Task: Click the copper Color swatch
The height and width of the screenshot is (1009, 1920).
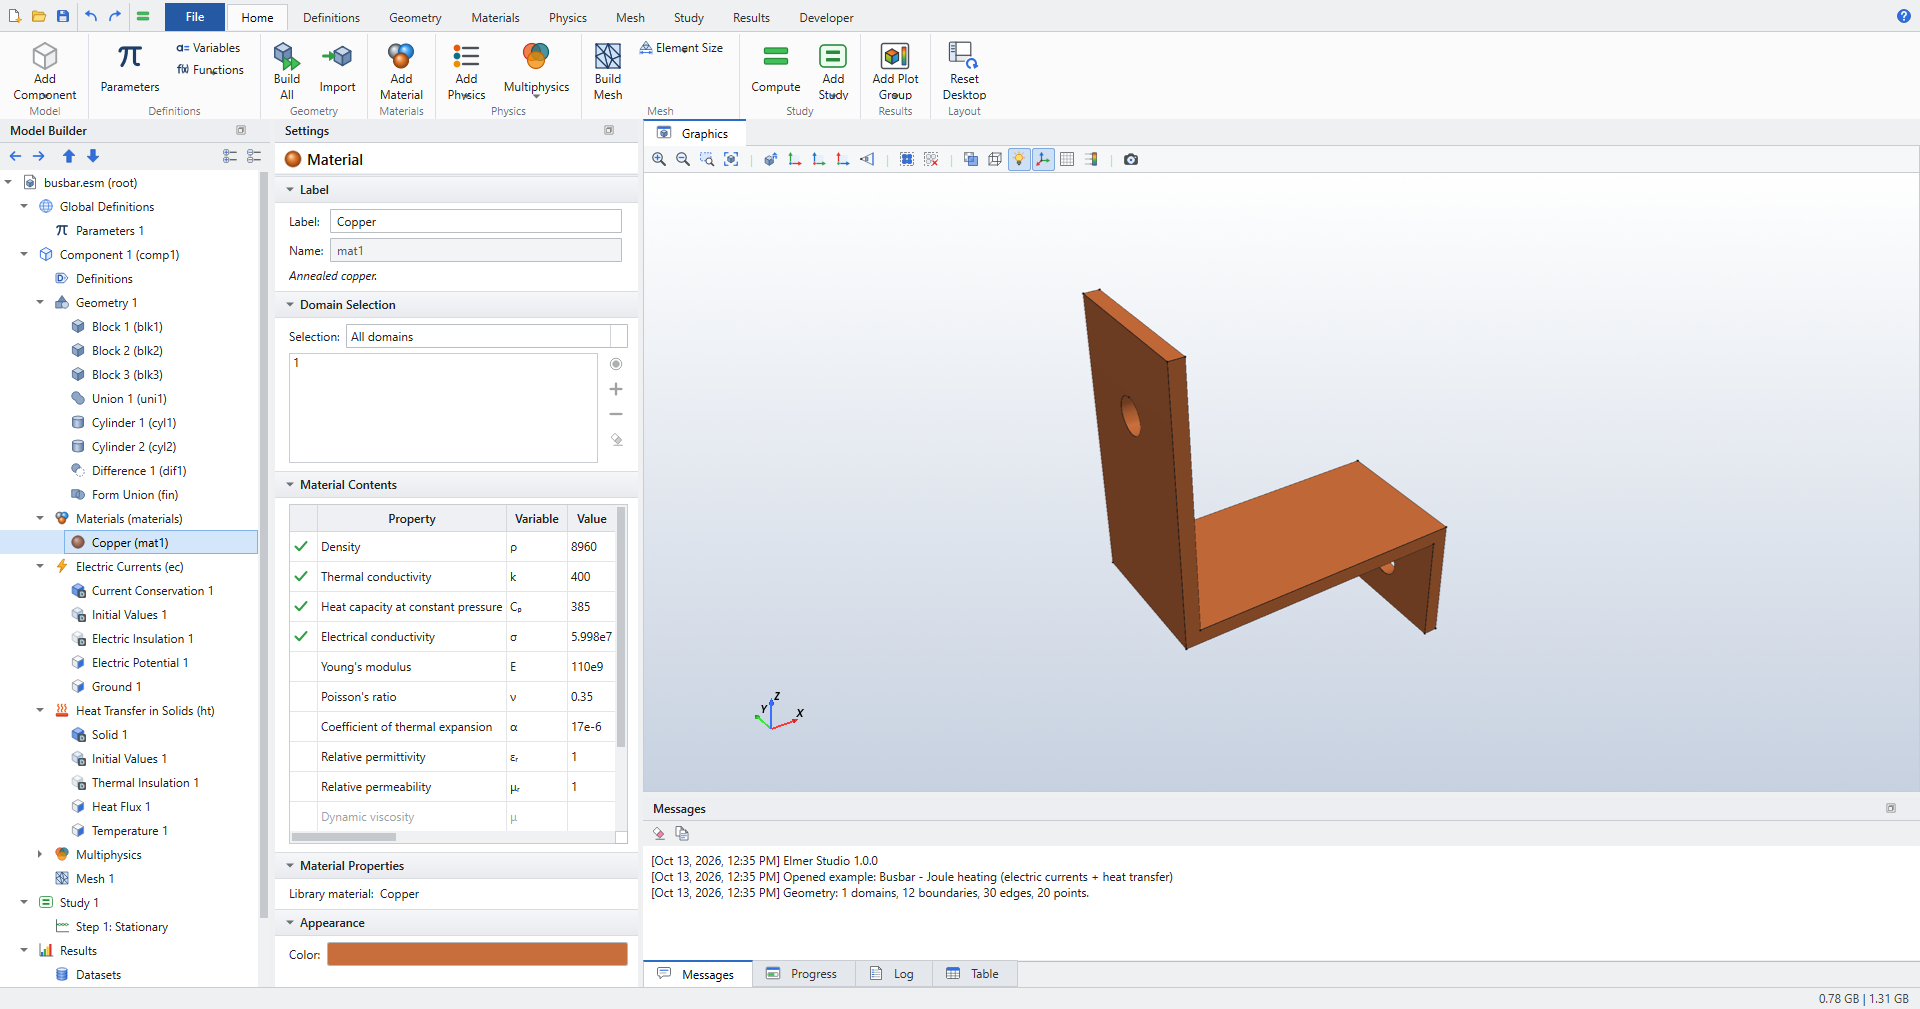Action: (477, 954)
